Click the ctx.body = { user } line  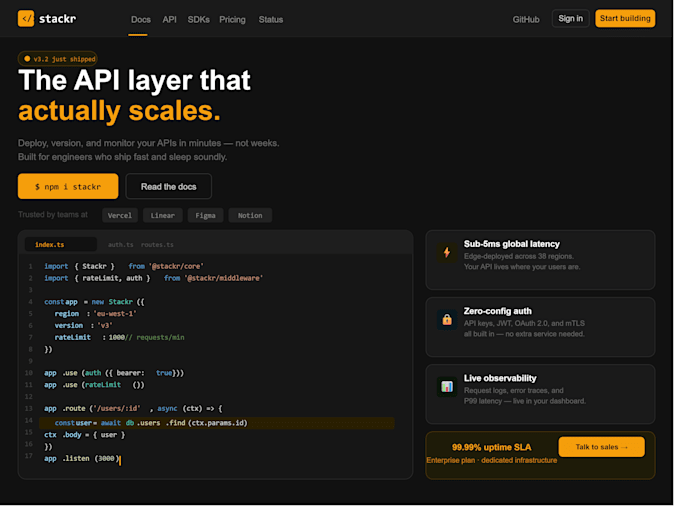coord(84,434)
